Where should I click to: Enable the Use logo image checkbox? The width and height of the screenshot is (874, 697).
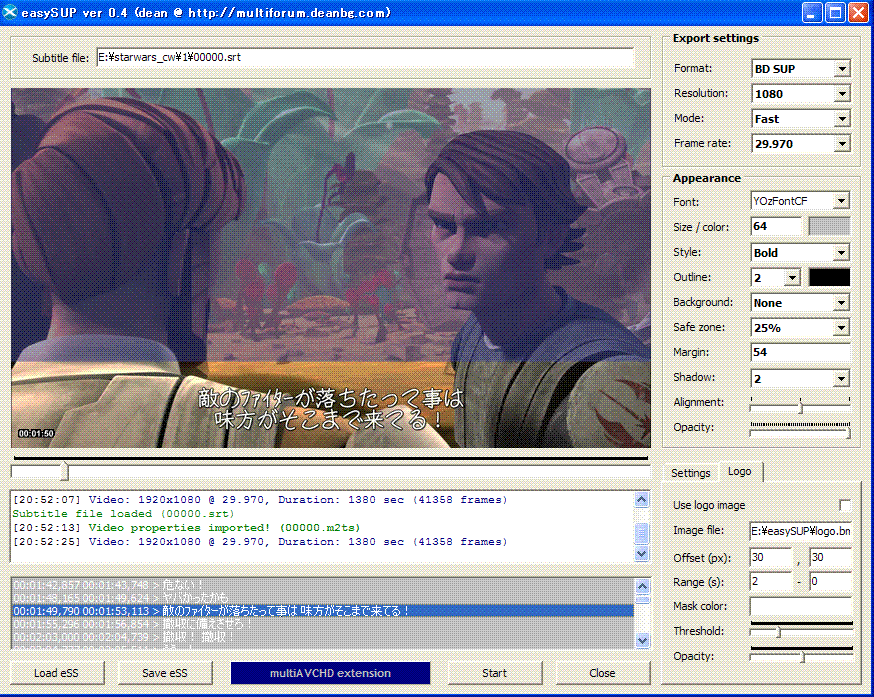844,505
